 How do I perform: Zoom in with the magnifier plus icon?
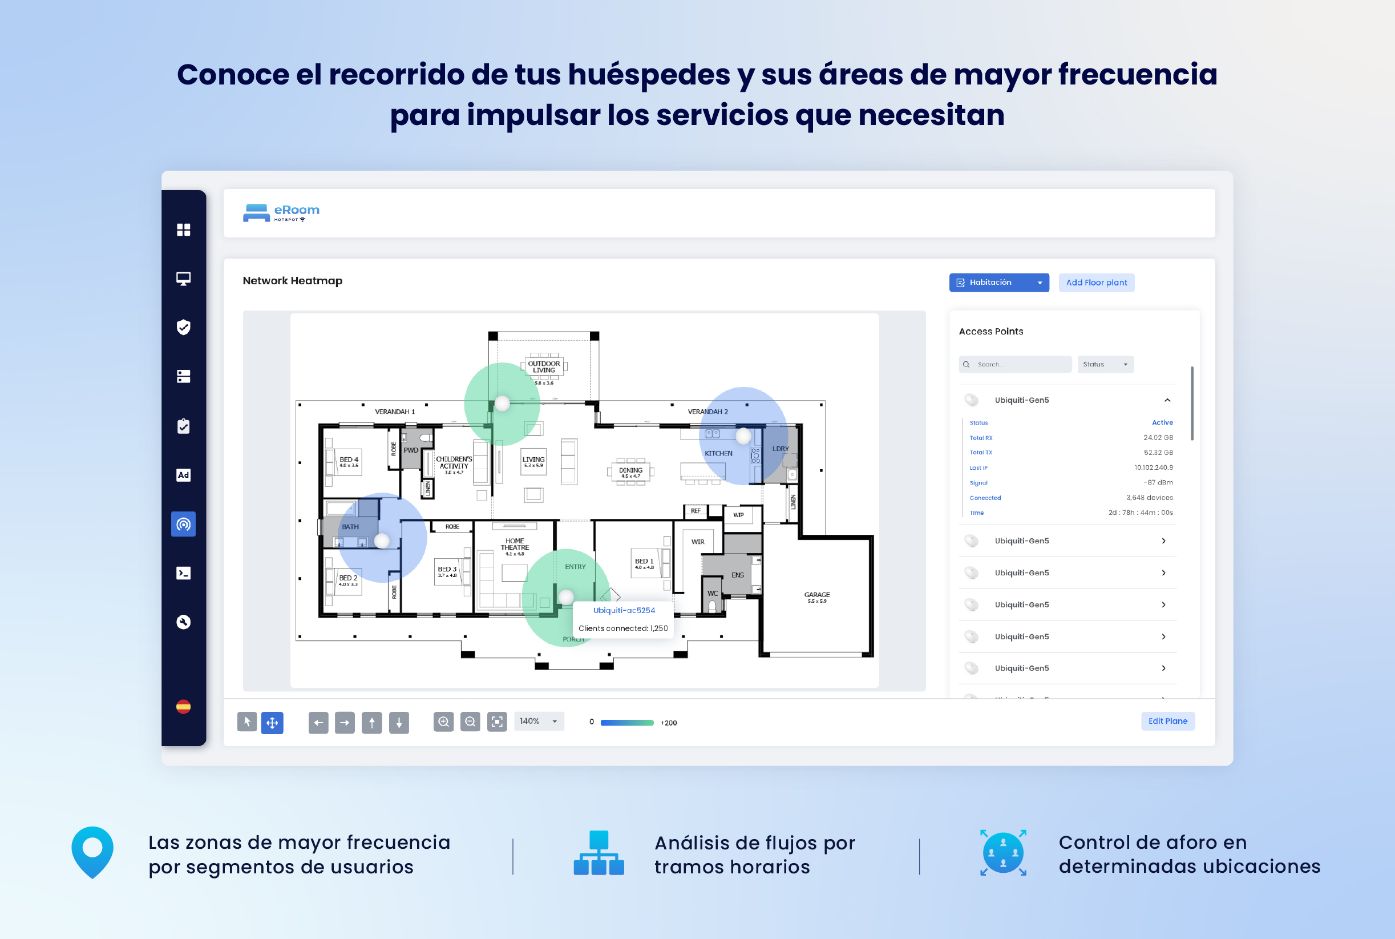[444, 722]
